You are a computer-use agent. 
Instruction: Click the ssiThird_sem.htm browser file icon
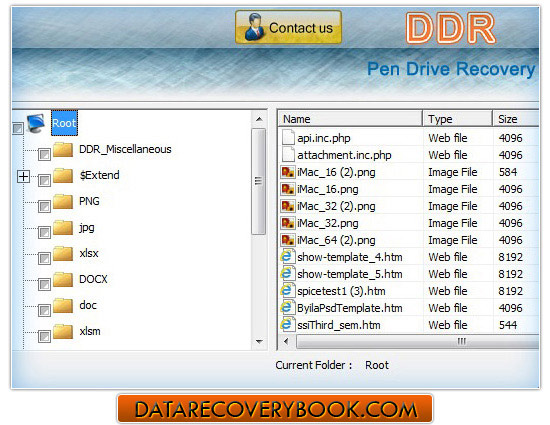287,325
